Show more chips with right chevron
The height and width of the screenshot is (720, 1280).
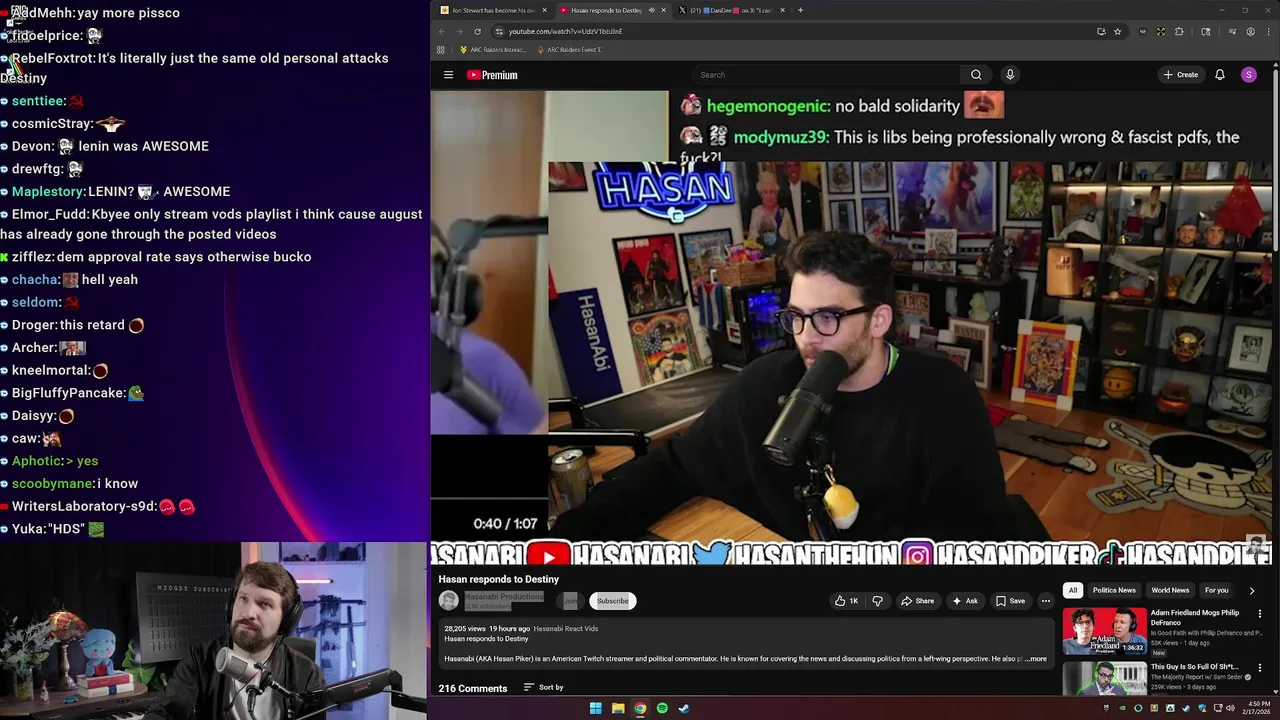[1251, 590]
